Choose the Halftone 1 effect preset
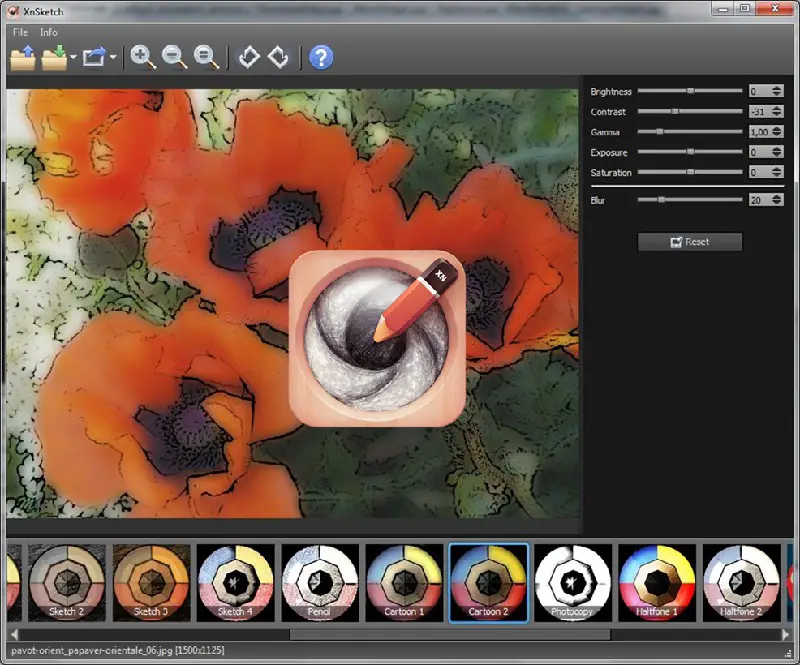The height and width of the screenshot is (665, 800). click(x=657, y=583)
